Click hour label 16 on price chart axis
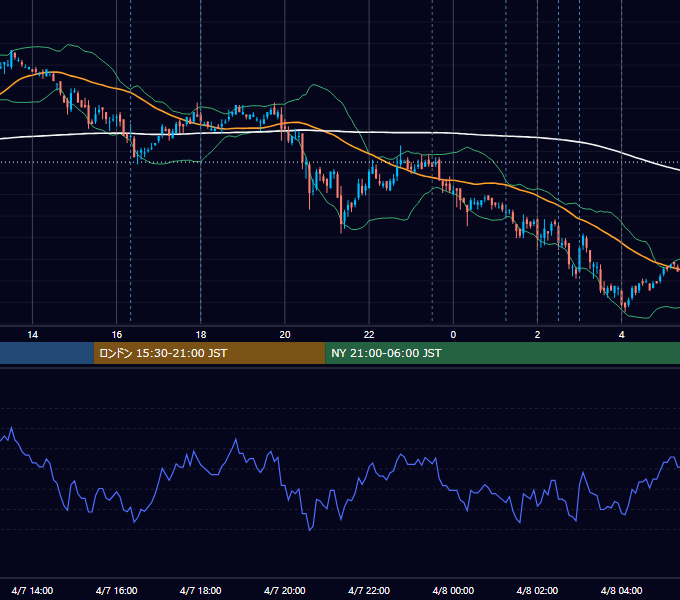Screen dimensions: 680x600 (x=117, y=335)
